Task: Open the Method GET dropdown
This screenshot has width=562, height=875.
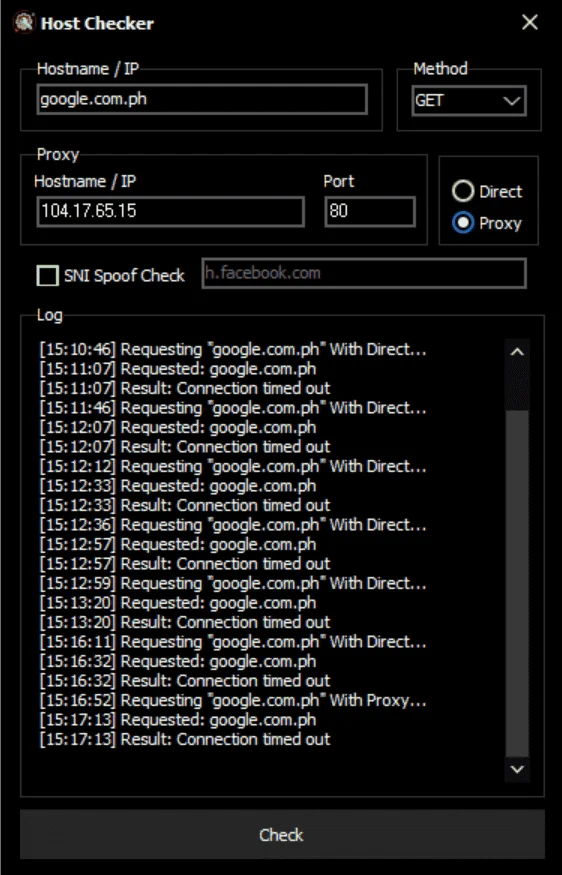Action: click(469, 101)
